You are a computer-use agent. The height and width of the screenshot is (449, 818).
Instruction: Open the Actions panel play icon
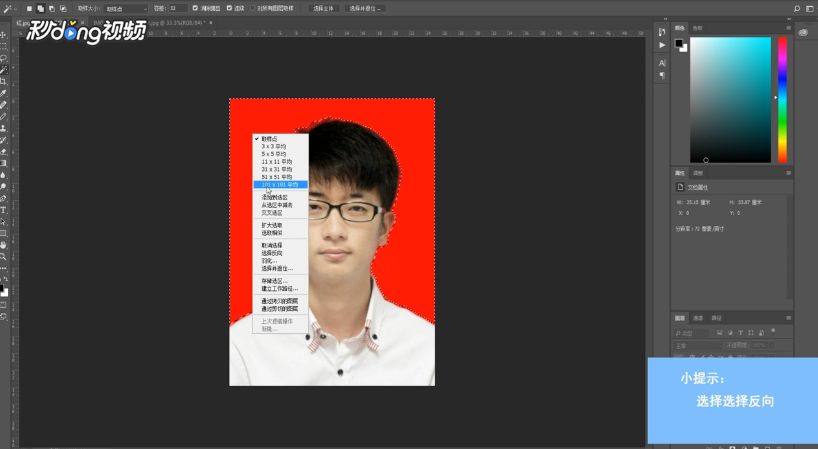662,45
